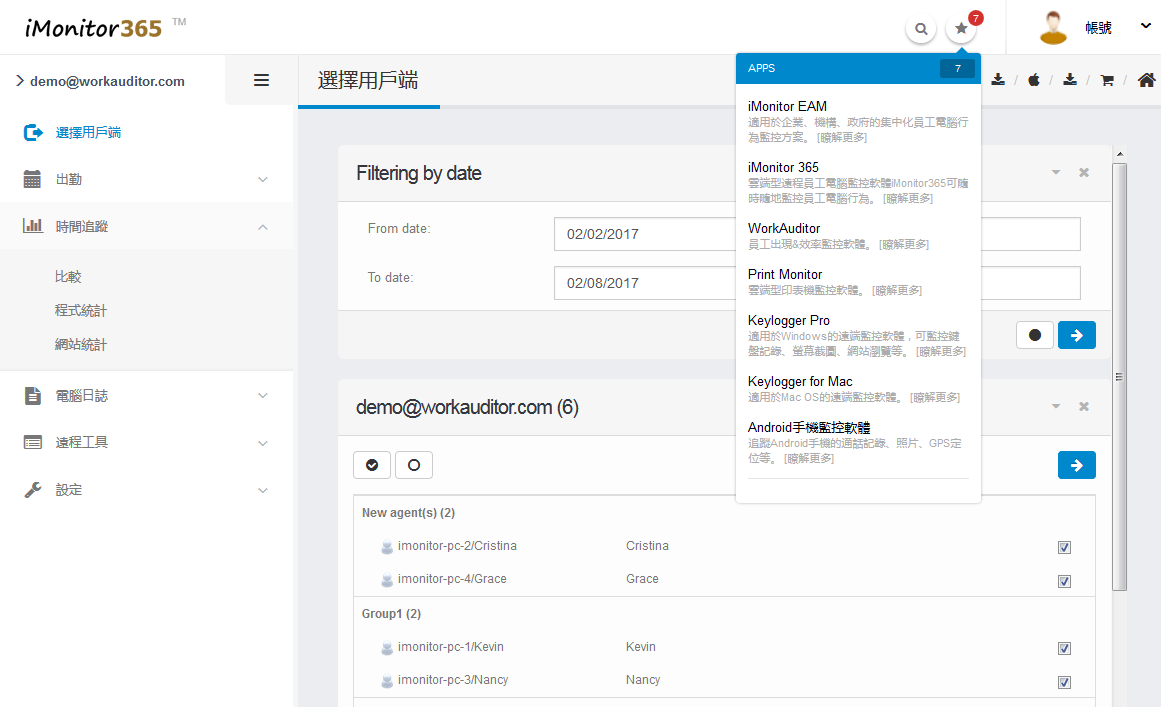
Task: Collapse the 時間追蹤 sidebar section
Action: click(146, 227)
